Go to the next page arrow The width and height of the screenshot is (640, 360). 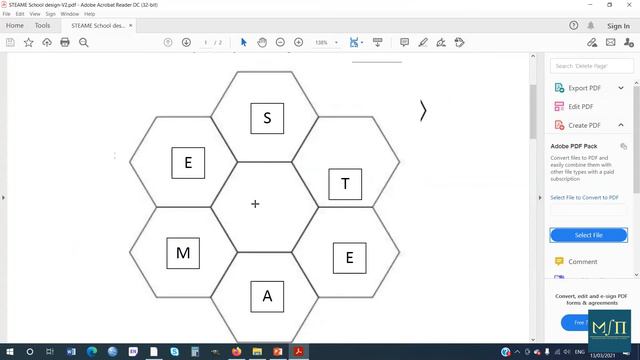pyautogui.click(x=186, y=42)
